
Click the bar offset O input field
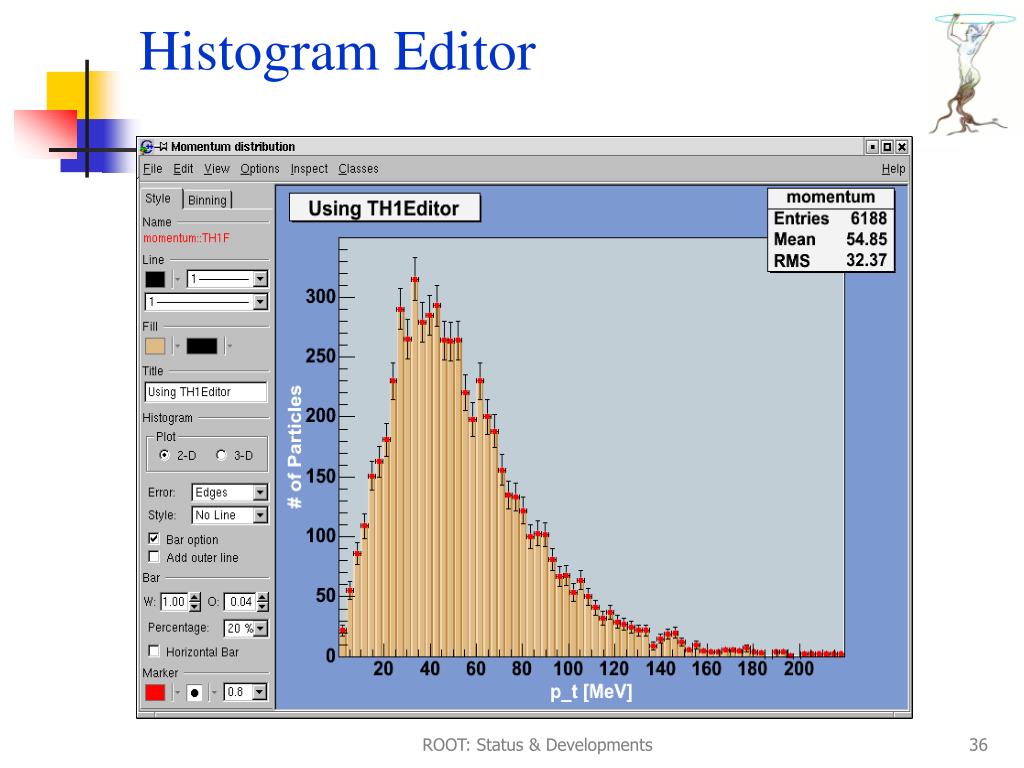[240, 602]
